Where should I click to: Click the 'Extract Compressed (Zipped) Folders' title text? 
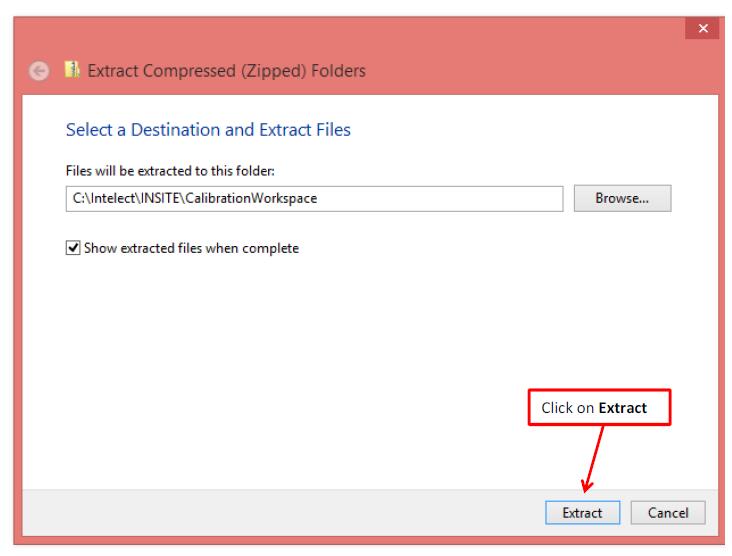[226, 71]
